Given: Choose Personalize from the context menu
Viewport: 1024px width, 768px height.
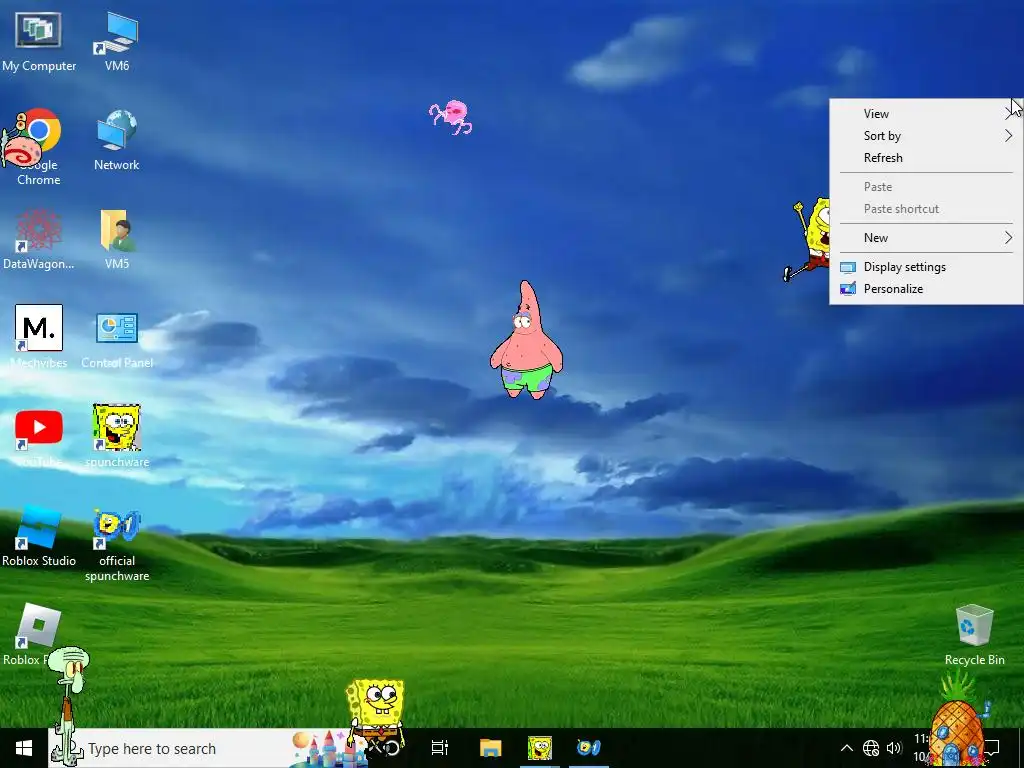Looking at the screenshot, I should pos(926,289).
